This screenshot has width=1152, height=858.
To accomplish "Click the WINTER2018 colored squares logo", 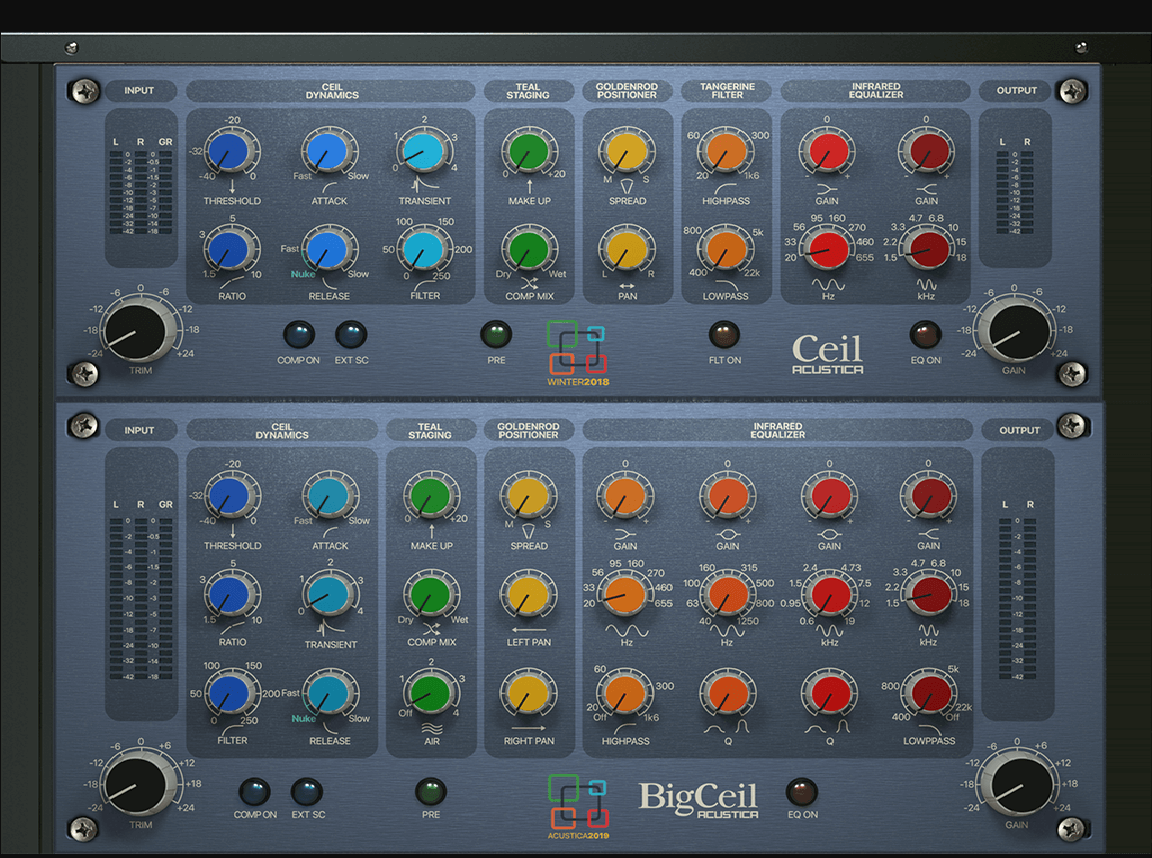I will 577,347.
